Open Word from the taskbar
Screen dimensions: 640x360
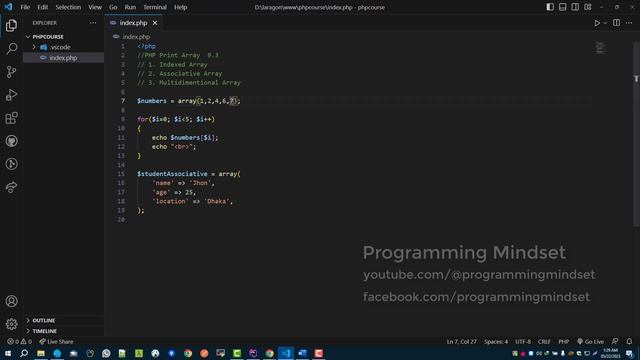302,353
